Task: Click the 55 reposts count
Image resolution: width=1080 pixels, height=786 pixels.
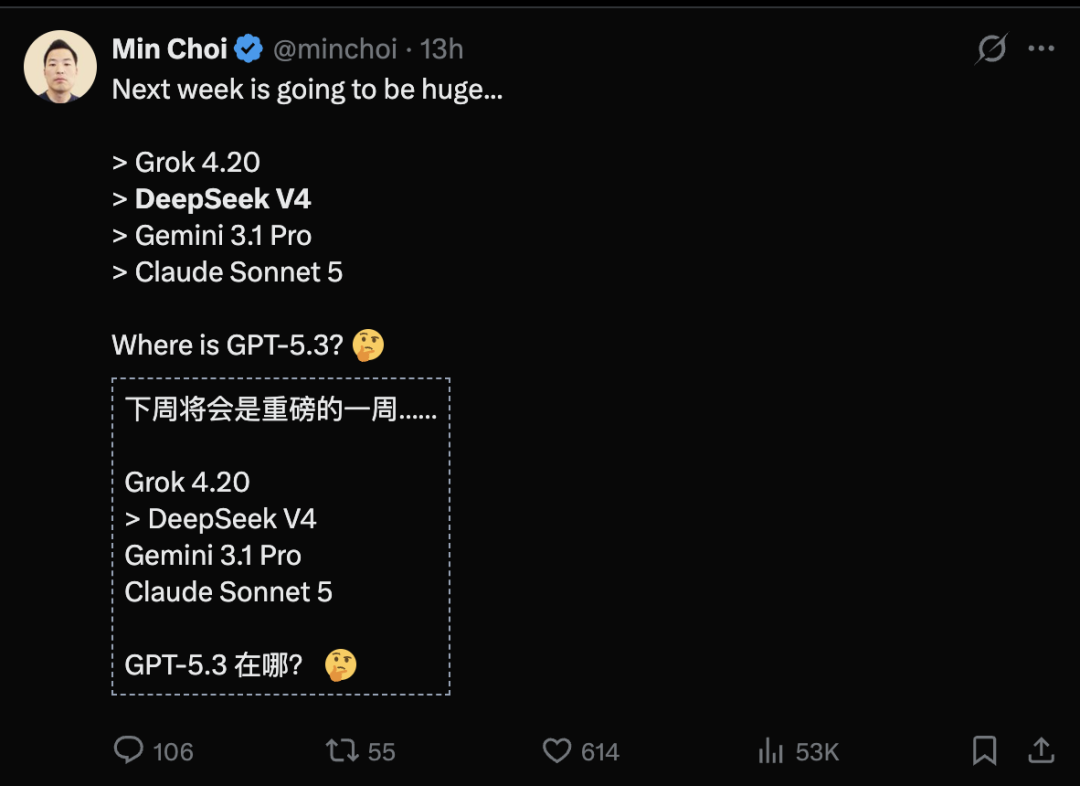Action: (381, 752)
